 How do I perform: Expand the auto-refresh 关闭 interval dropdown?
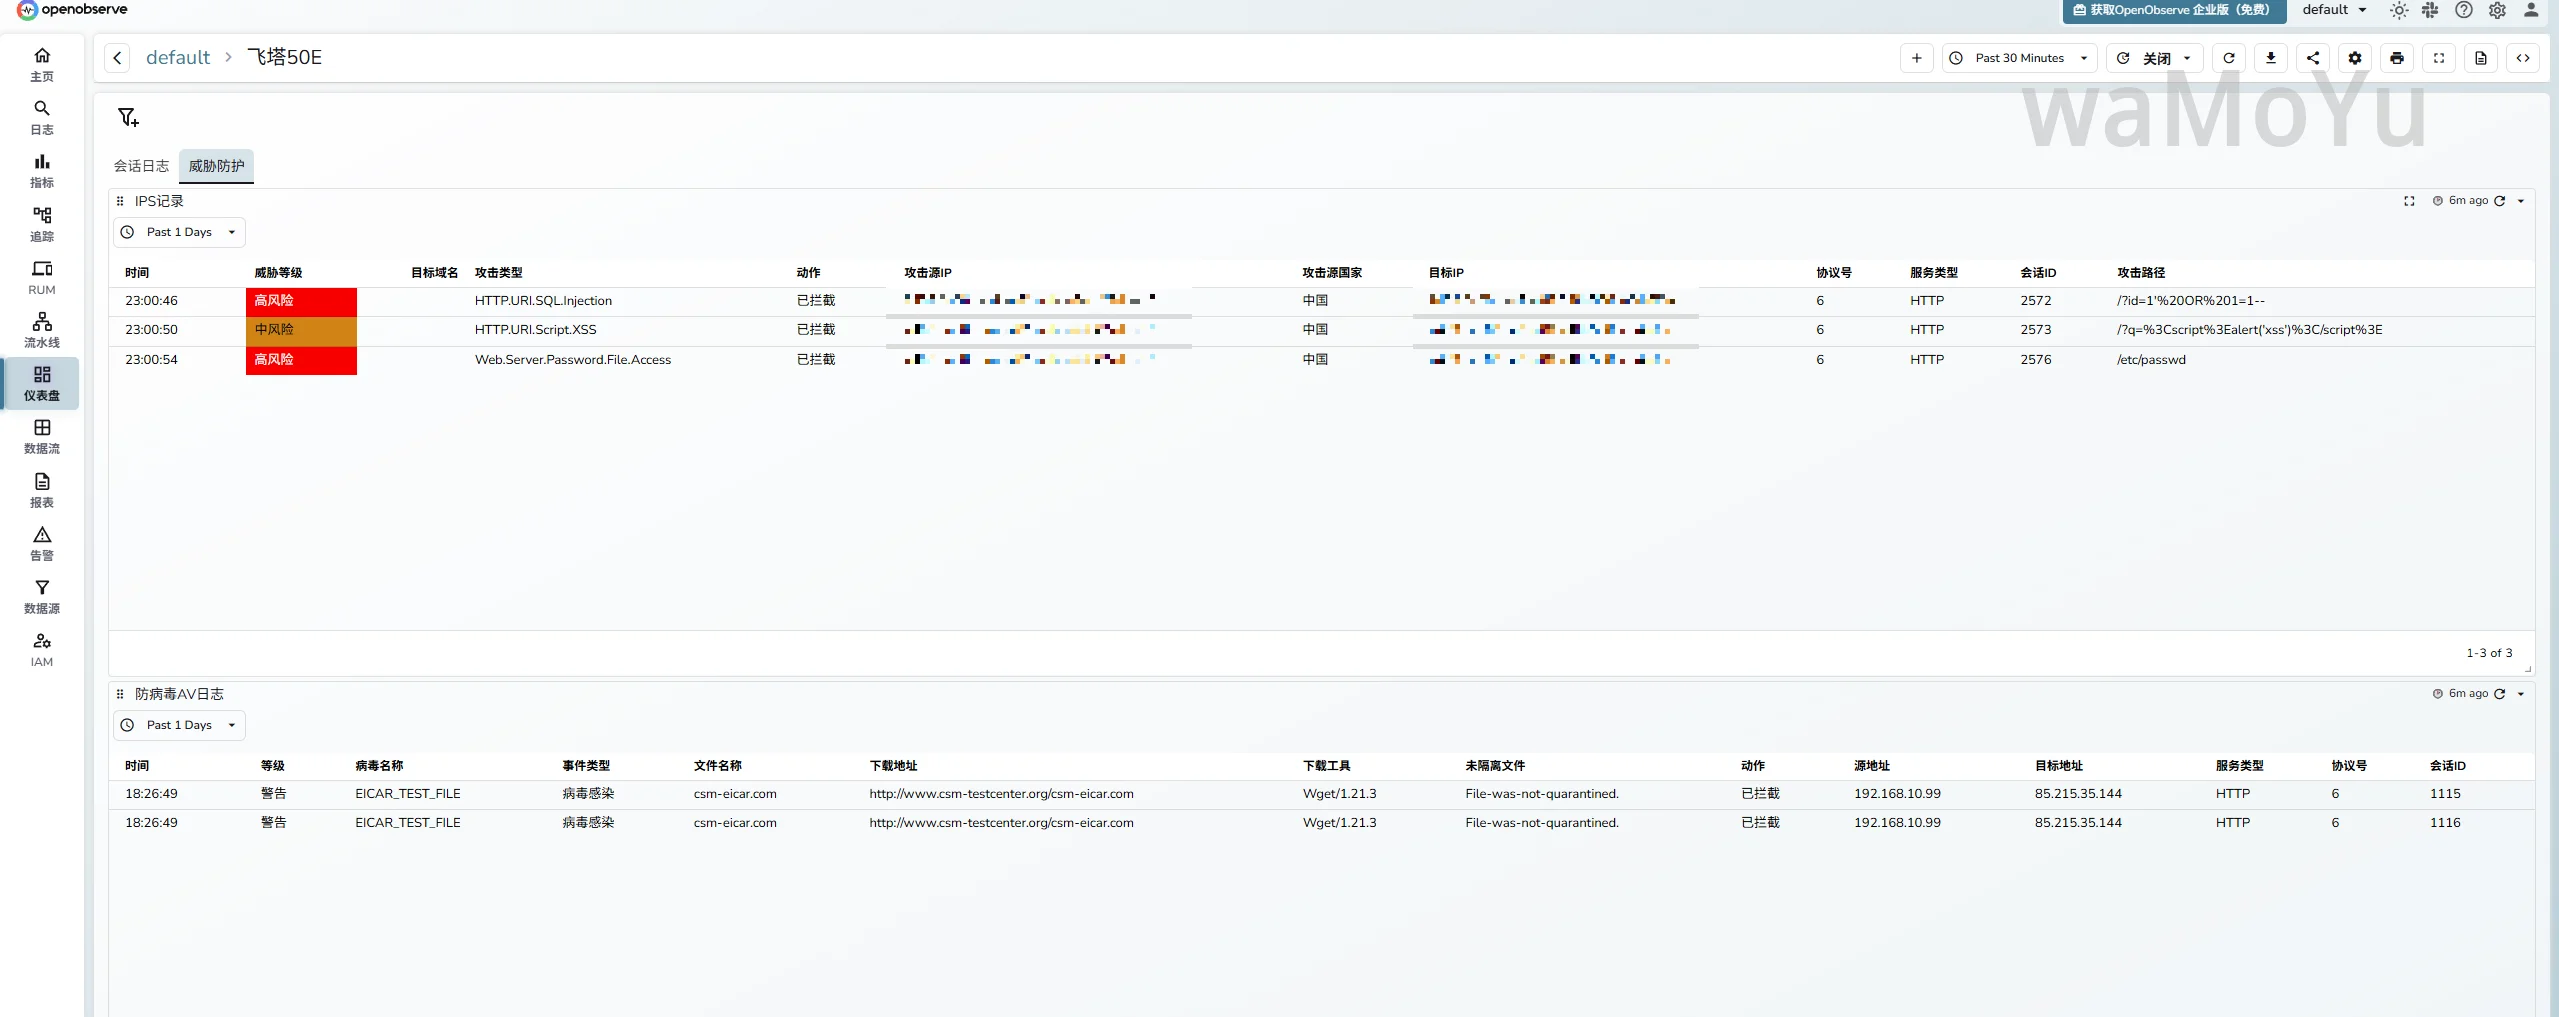(2155, 58)
